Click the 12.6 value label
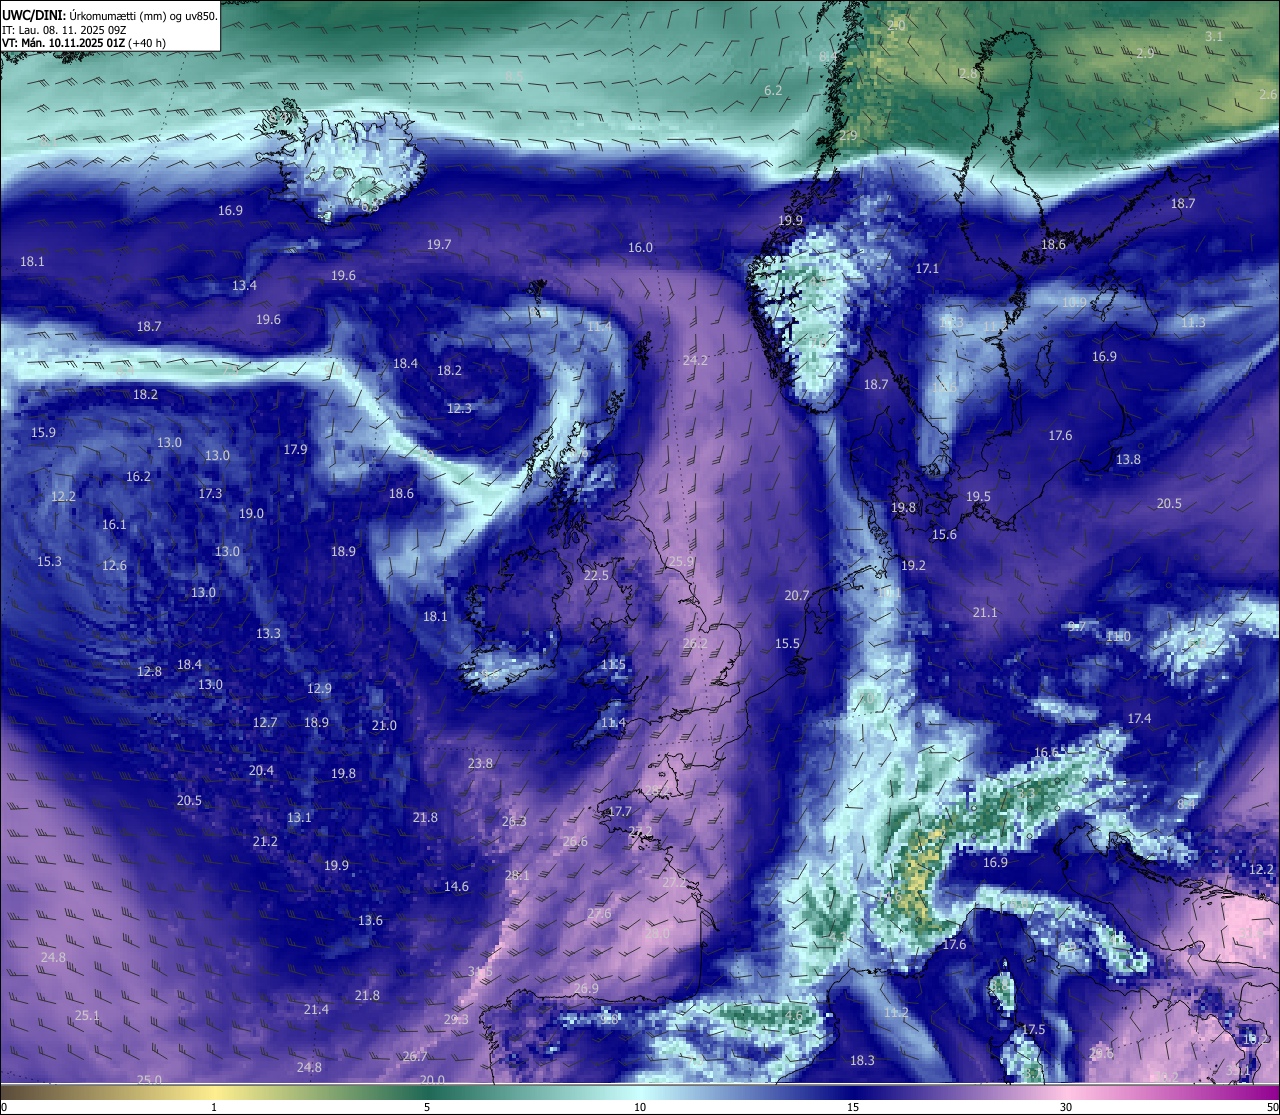This screenshot has height=1115, width=1280. 114,565
